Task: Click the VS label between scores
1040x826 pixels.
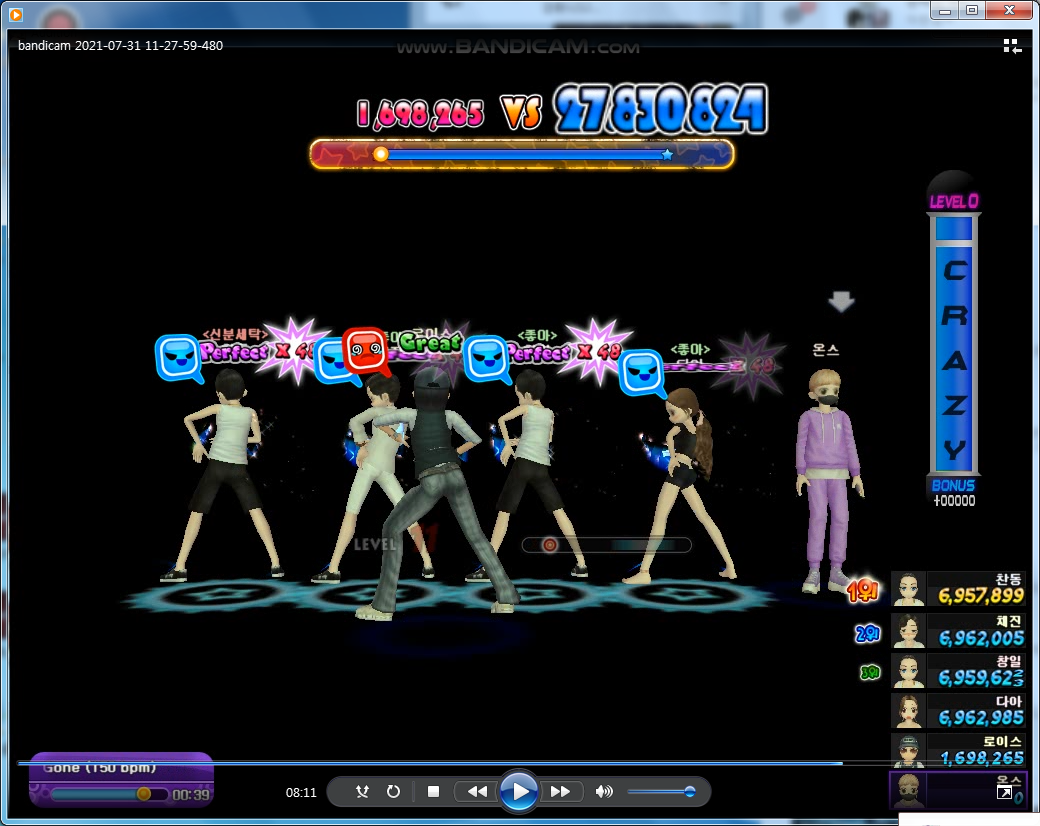Action: click(x=521, y=111)
